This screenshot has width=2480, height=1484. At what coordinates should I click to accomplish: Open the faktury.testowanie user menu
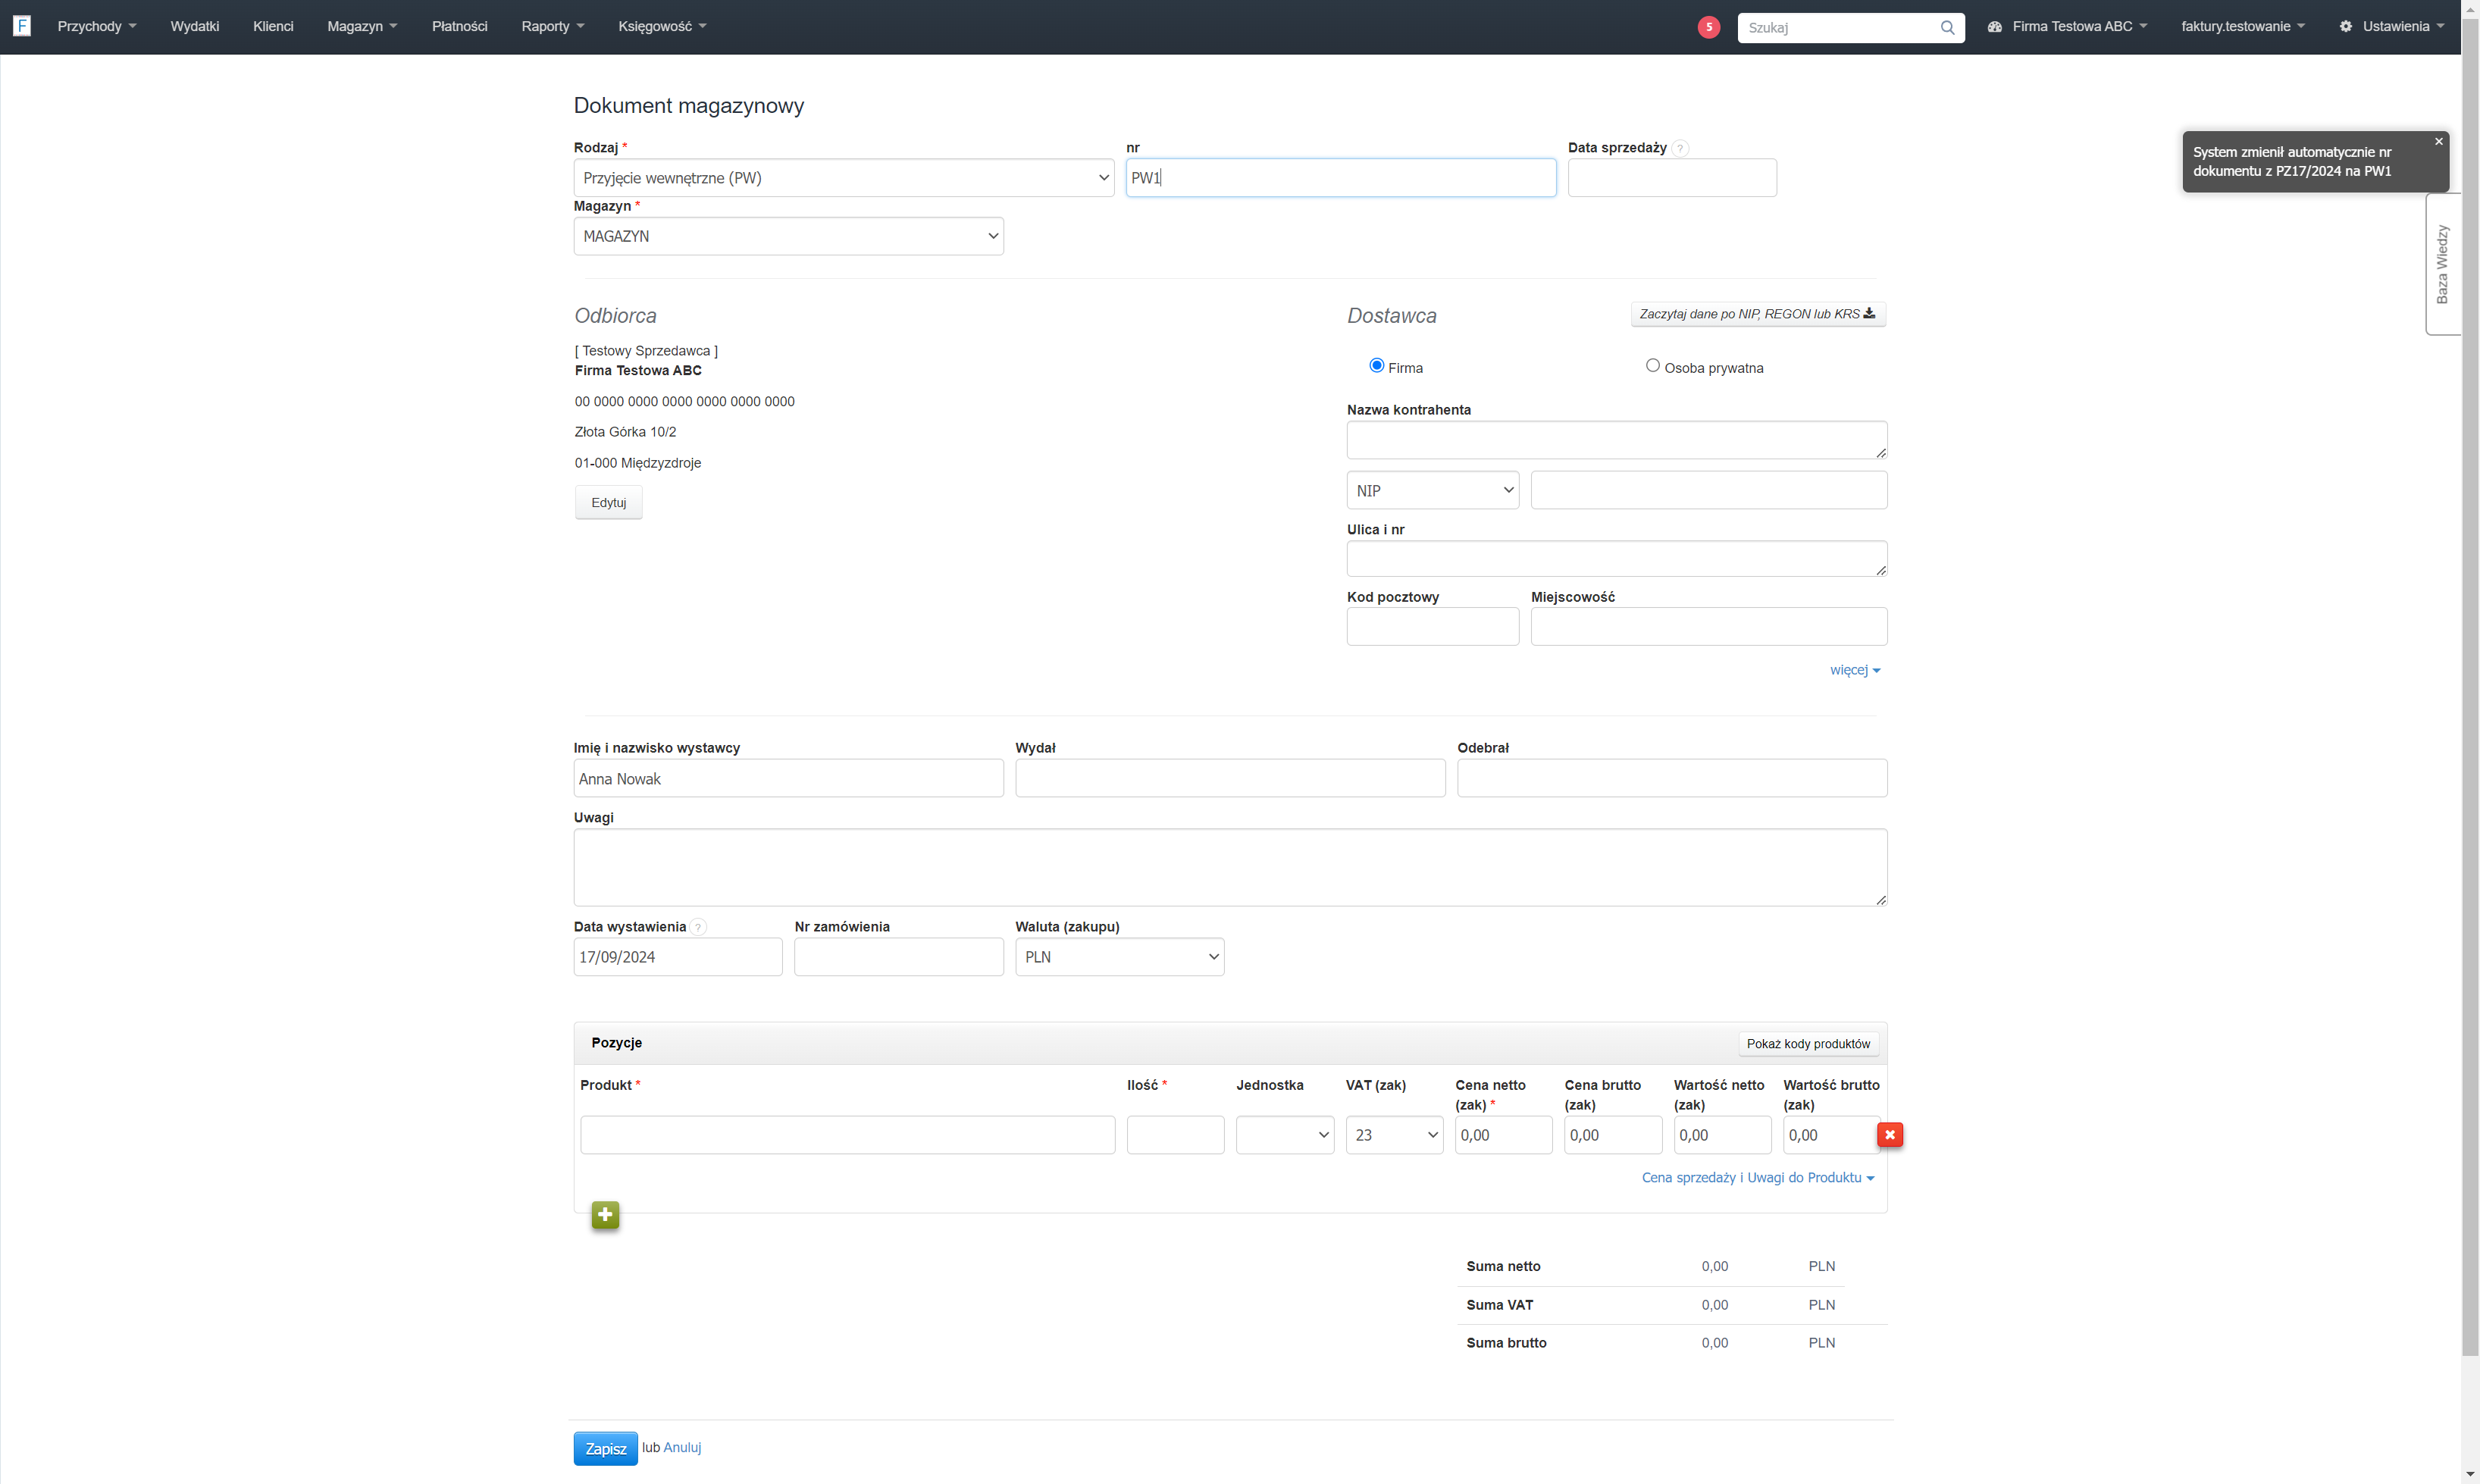(2243, 27)
